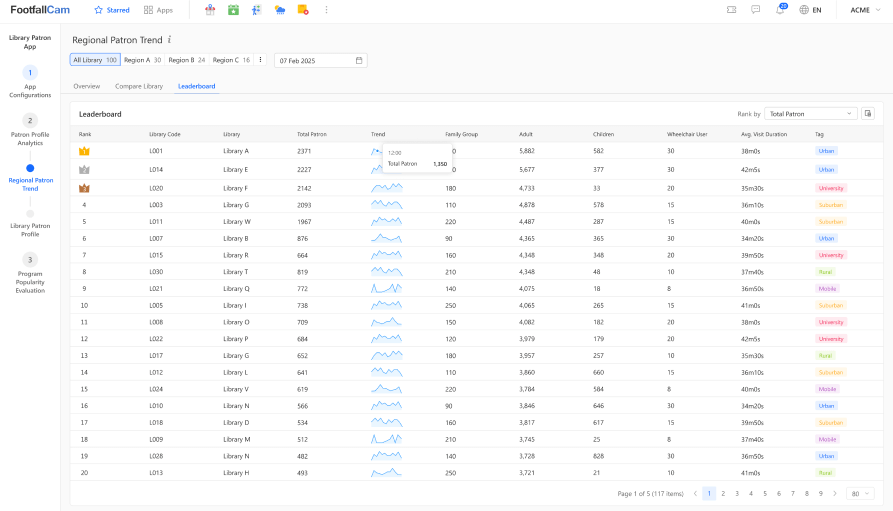The height and width of the screenshot is (511, 893).
Task: Open Library Patron Profile sidebar item
Action: pos(30,223)
